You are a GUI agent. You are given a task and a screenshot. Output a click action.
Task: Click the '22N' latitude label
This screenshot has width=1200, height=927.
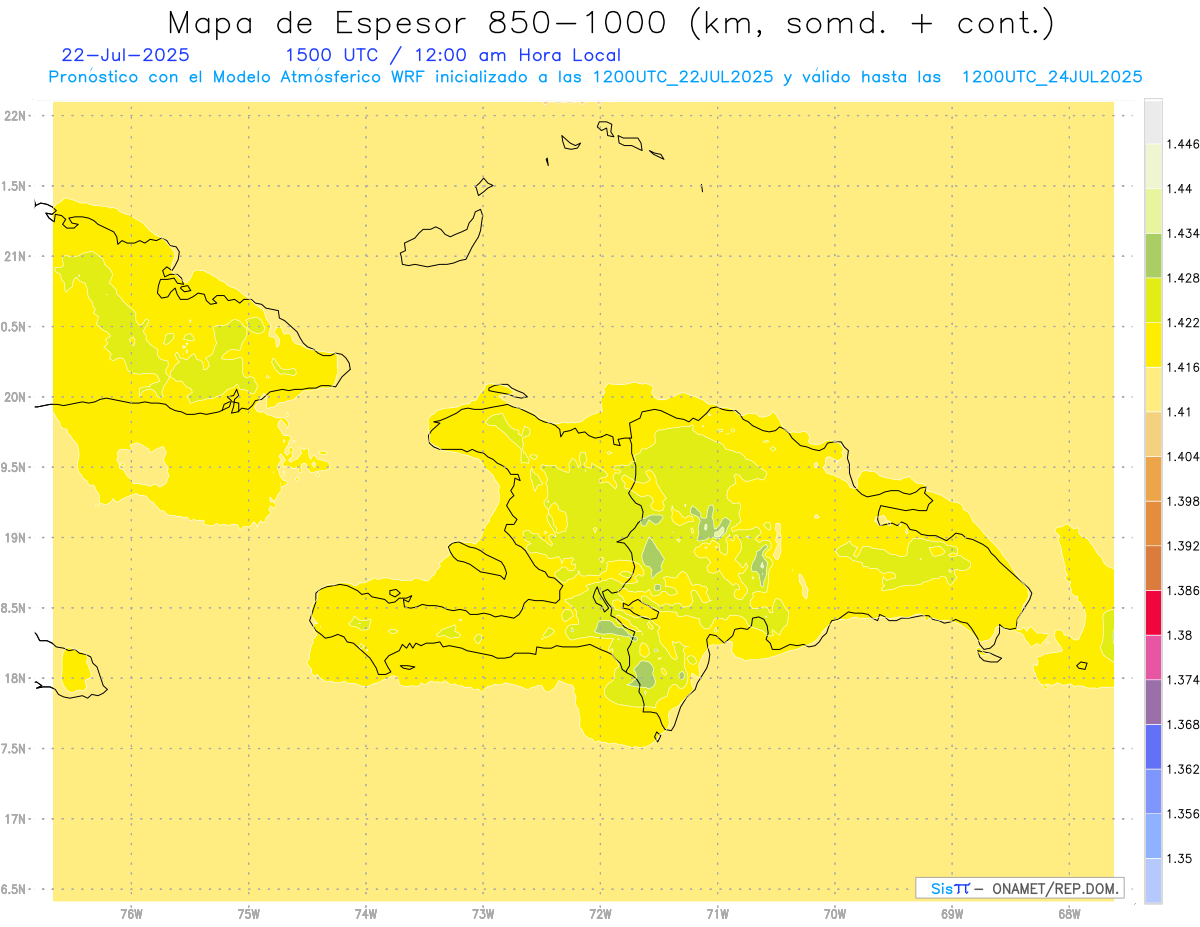tap(15, 116)
